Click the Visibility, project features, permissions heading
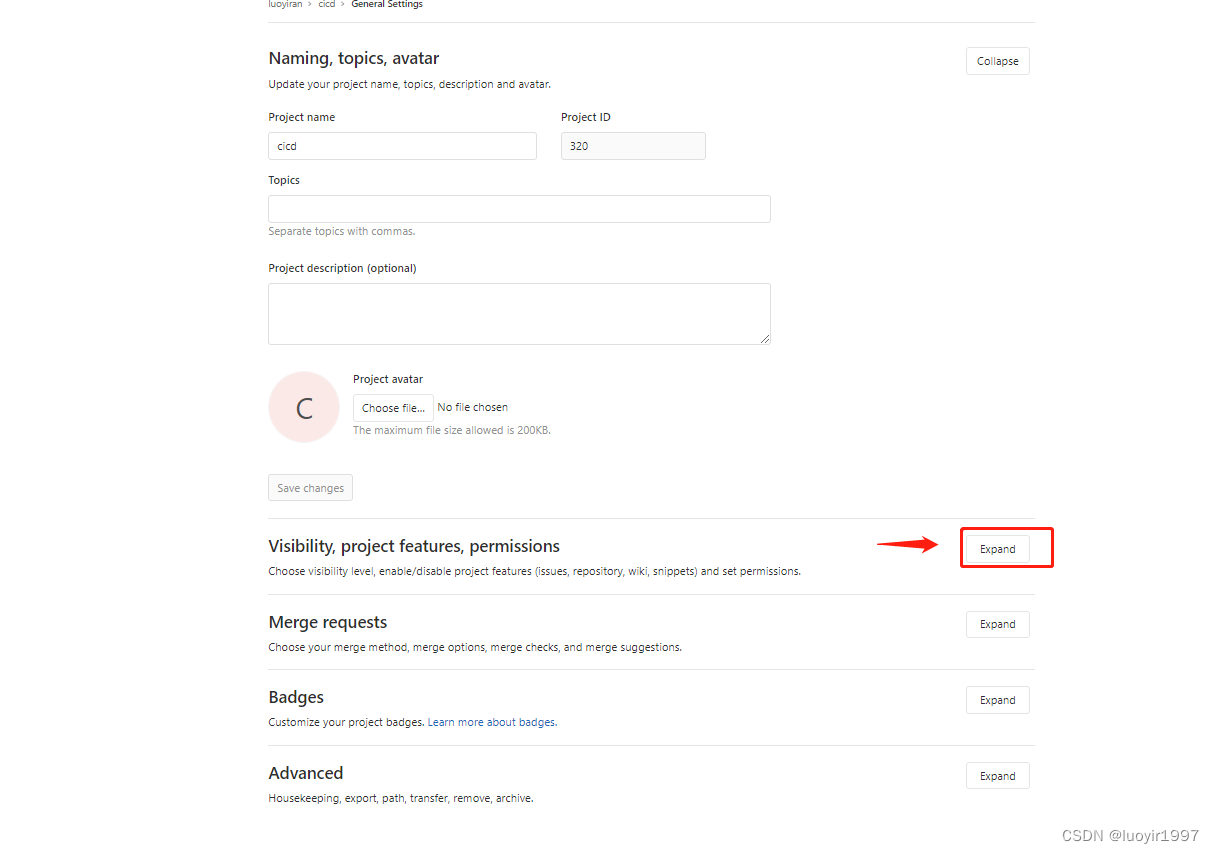The image size is (1214, 853). coord(414,546)
